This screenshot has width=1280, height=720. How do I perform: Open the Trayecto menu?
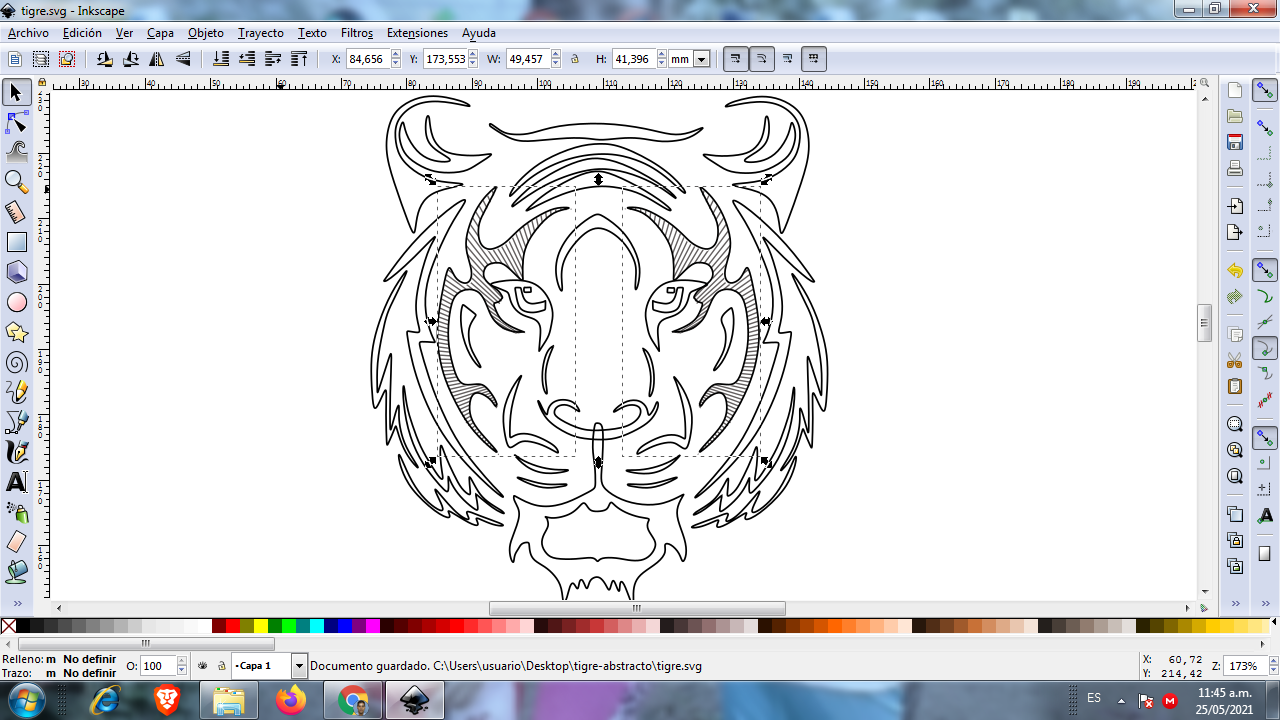point(261,33)
